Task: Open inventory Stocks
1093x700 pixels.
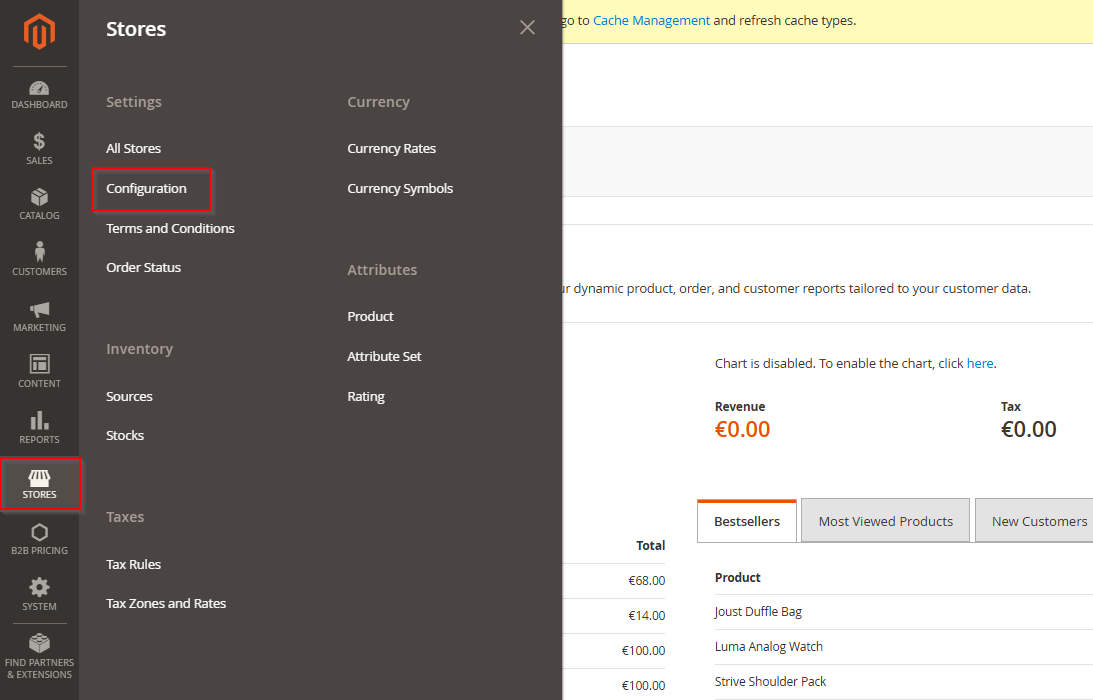Action: coord(125,435)
